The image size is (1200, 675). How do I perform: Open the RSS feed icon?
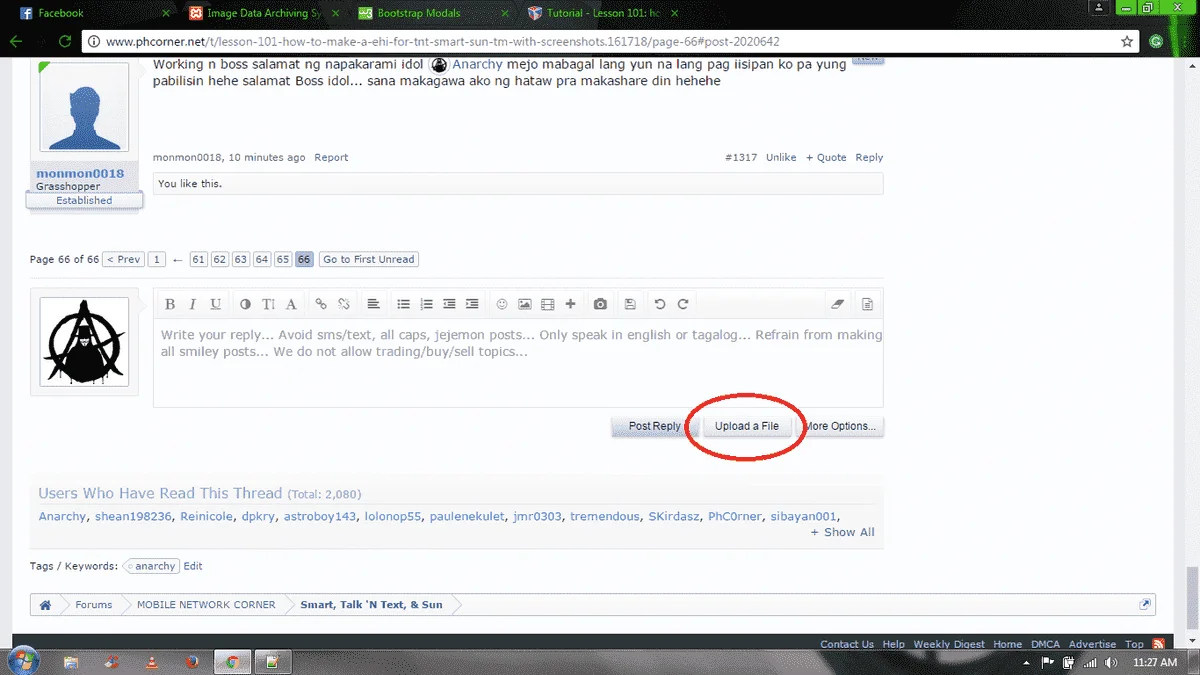[x=1158, y=644]
